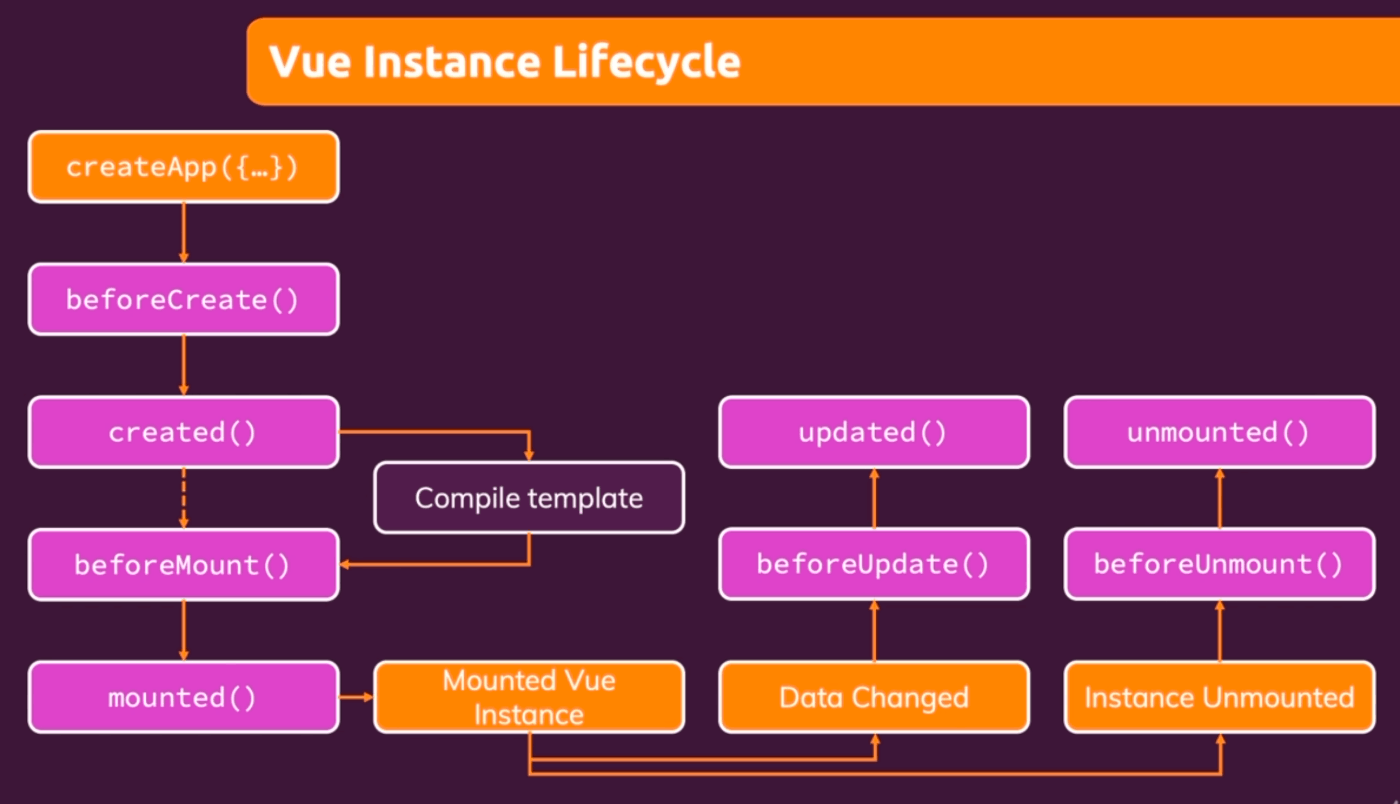Click the unmounted() hook box

coord(1219,432)
